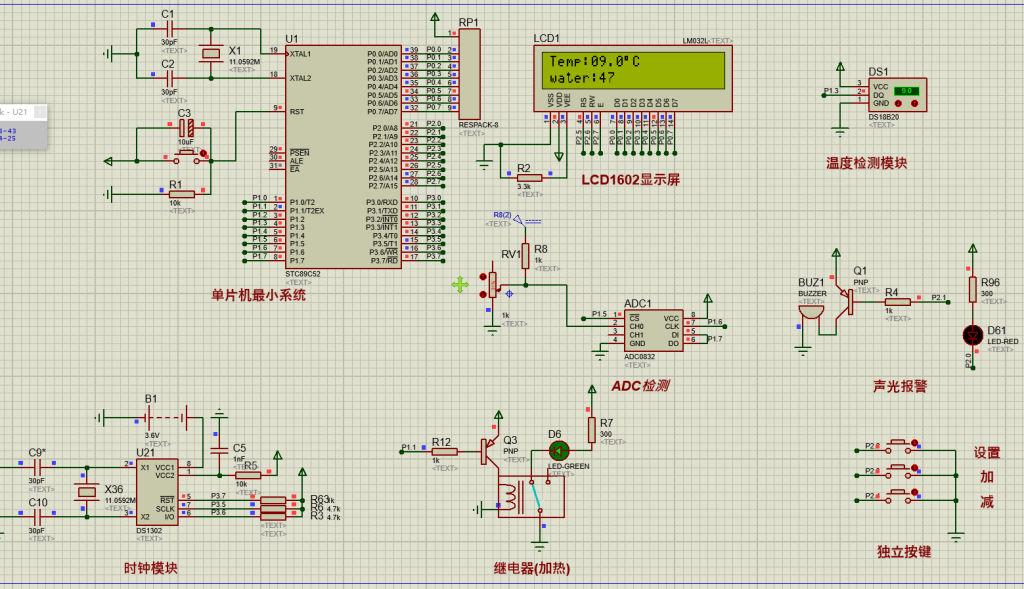The height and width of the screenshot is (589, 1024).
Task: Select the BUZ1 buzzer symbol
Action: click(810, 312)
